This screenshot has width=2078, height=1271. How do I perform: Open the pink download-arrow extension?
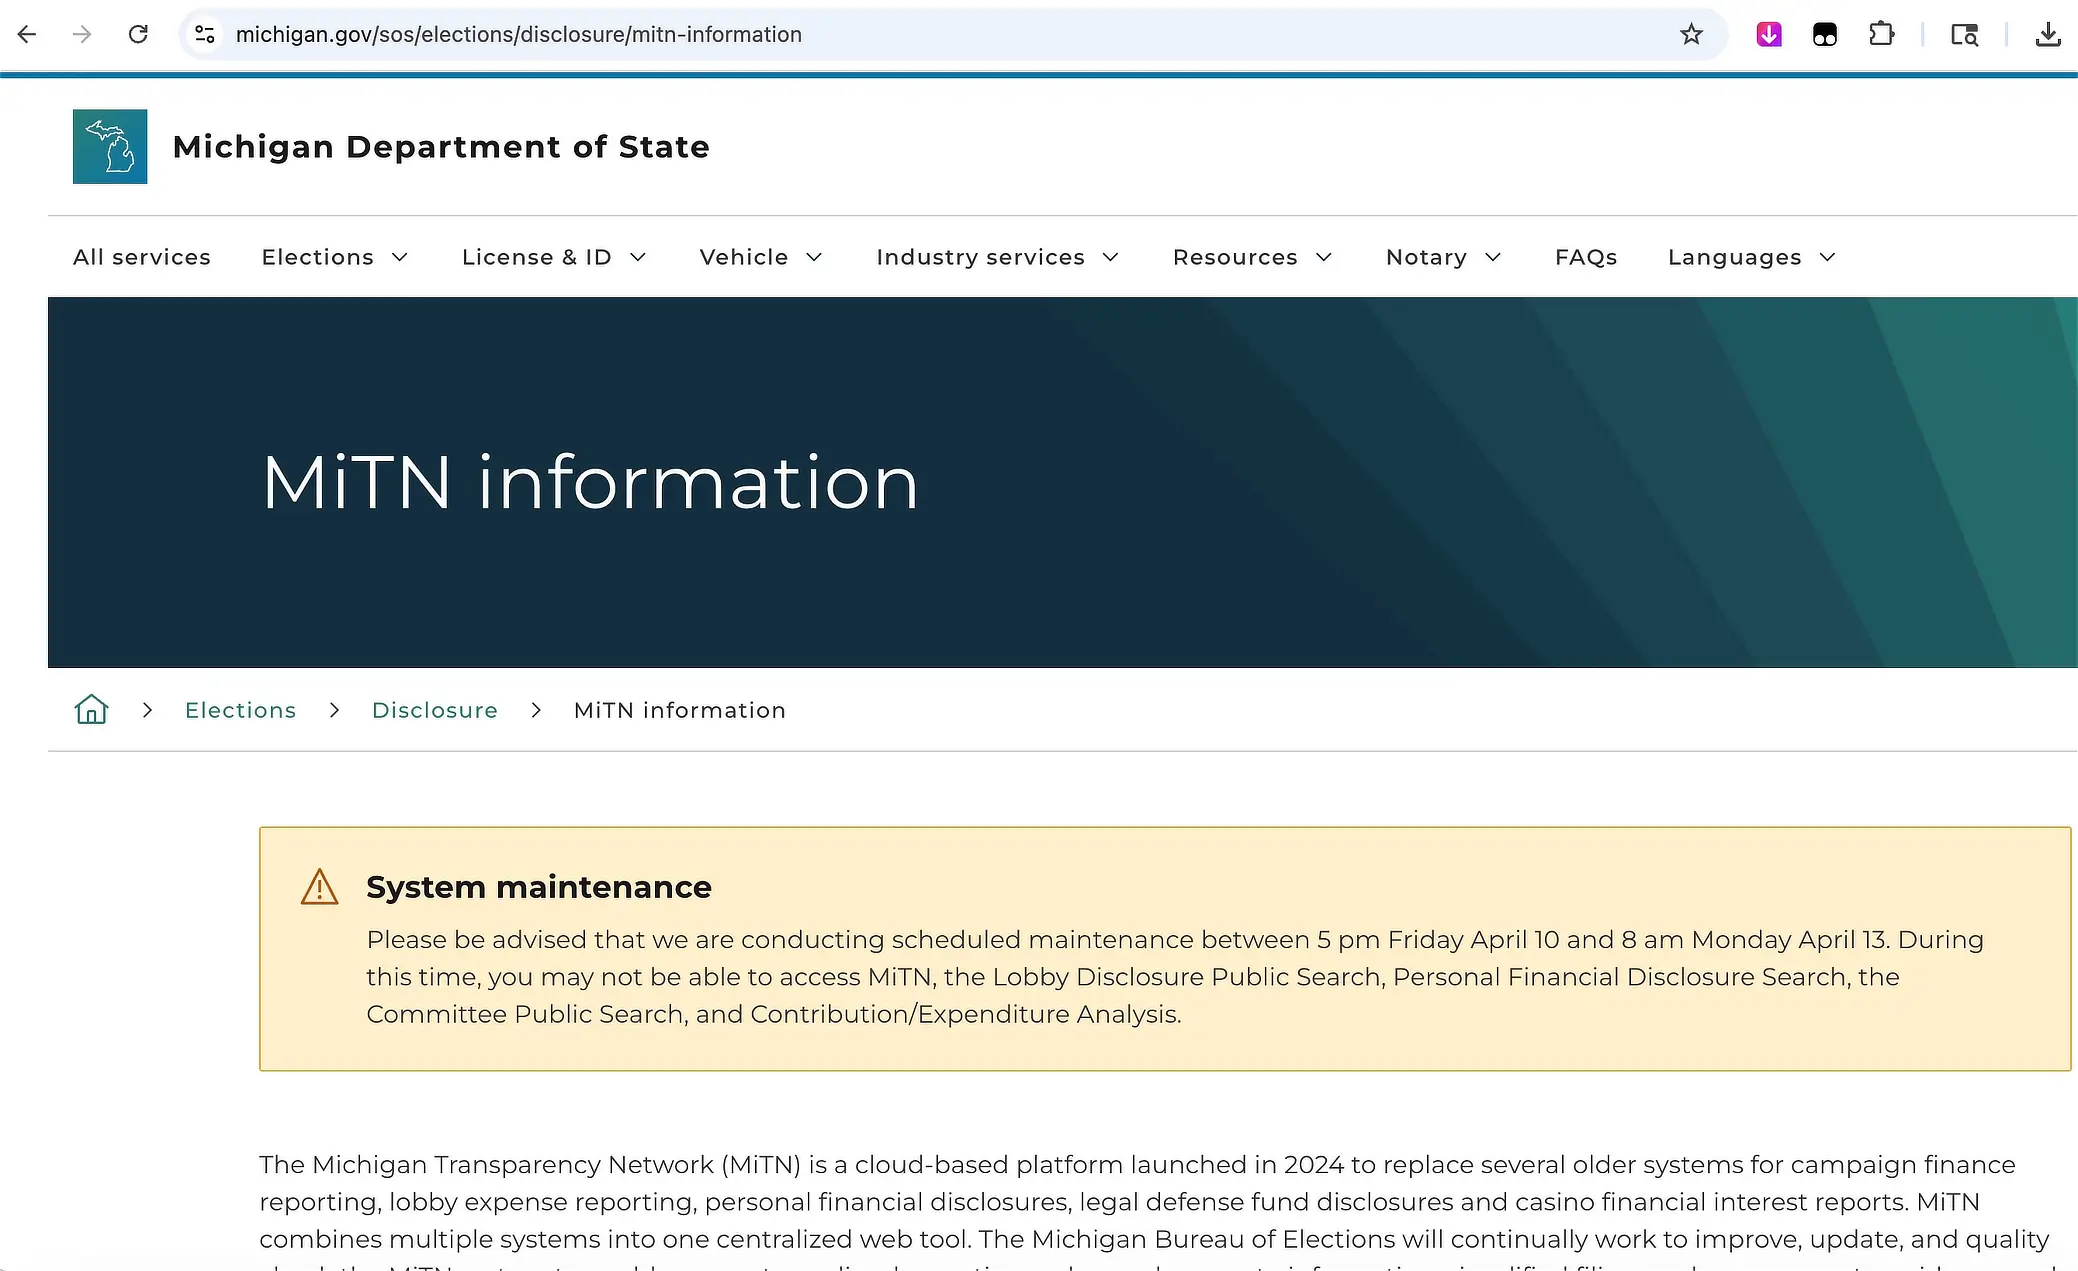click(x=1768, y=34)
